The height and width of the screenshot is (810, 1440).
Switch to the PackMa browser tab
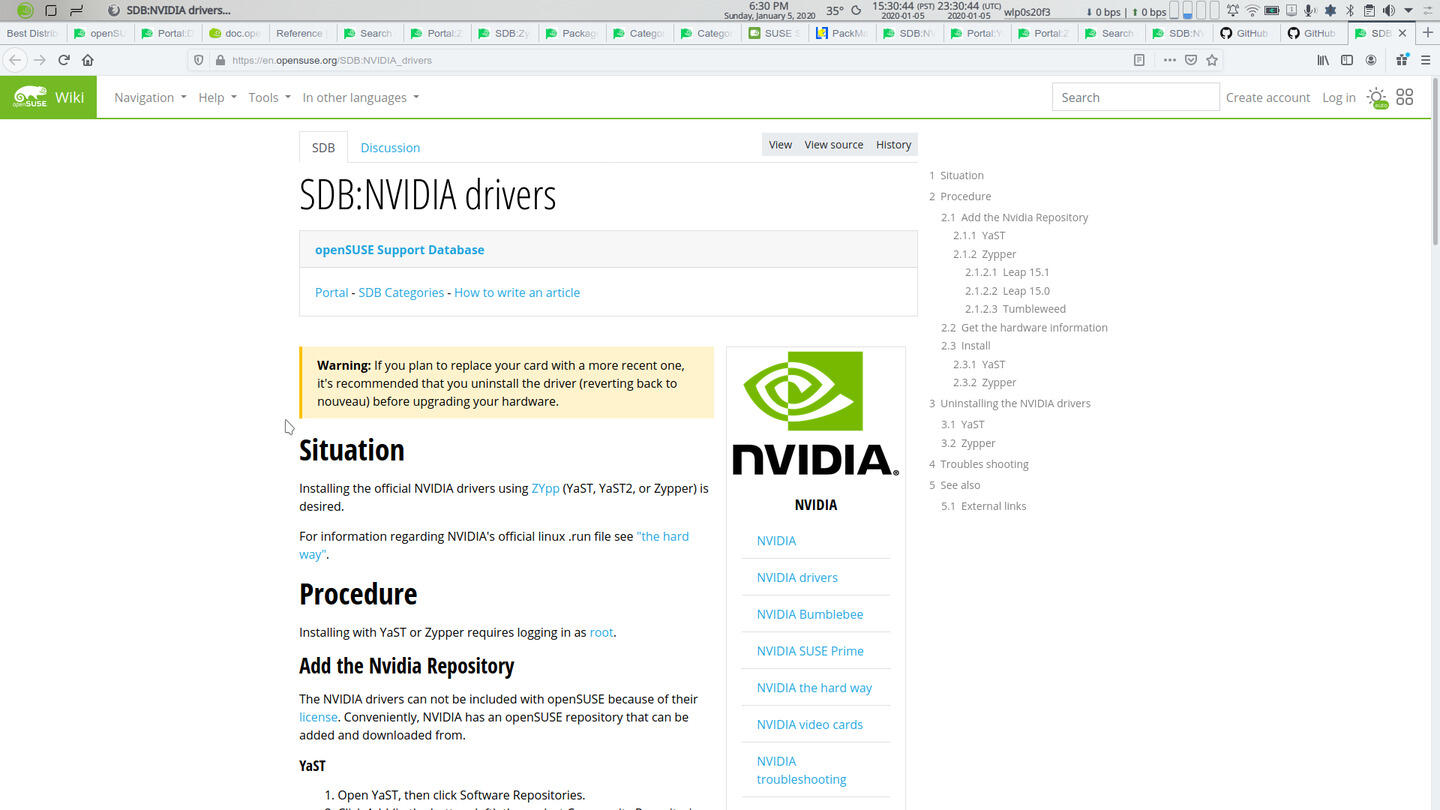[x=842, y=33]
